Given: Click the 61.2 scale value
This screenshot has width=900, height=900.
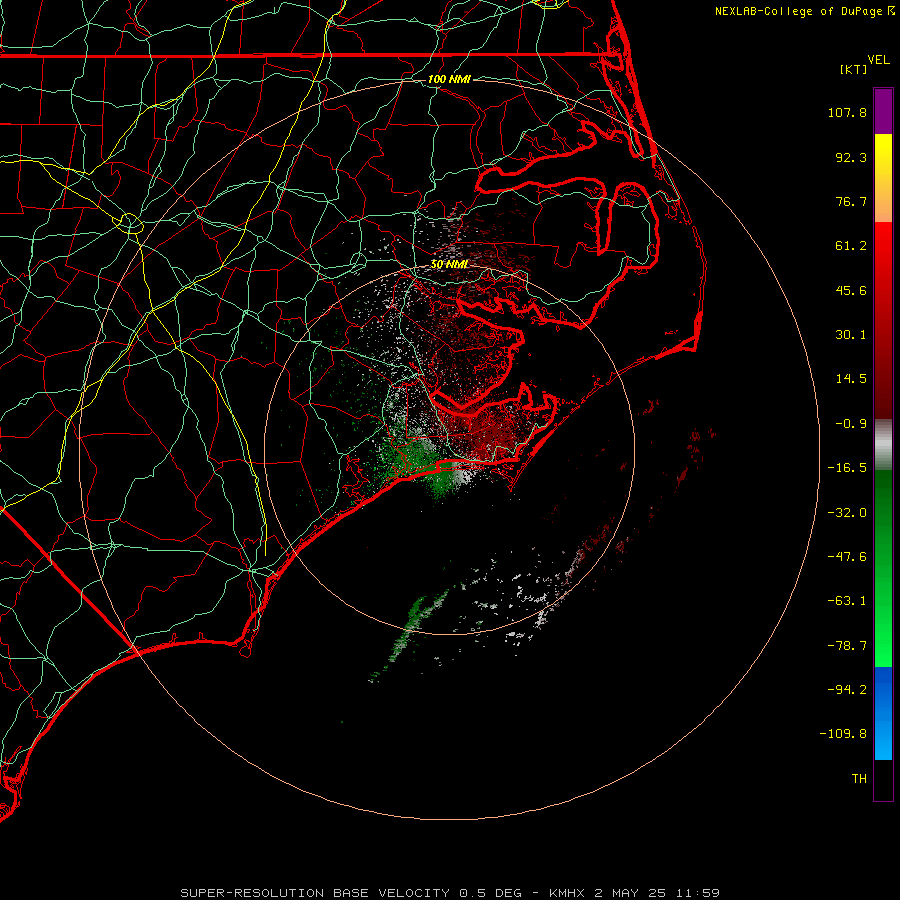Looking at the screenshot, I should [x=851, y=246].
